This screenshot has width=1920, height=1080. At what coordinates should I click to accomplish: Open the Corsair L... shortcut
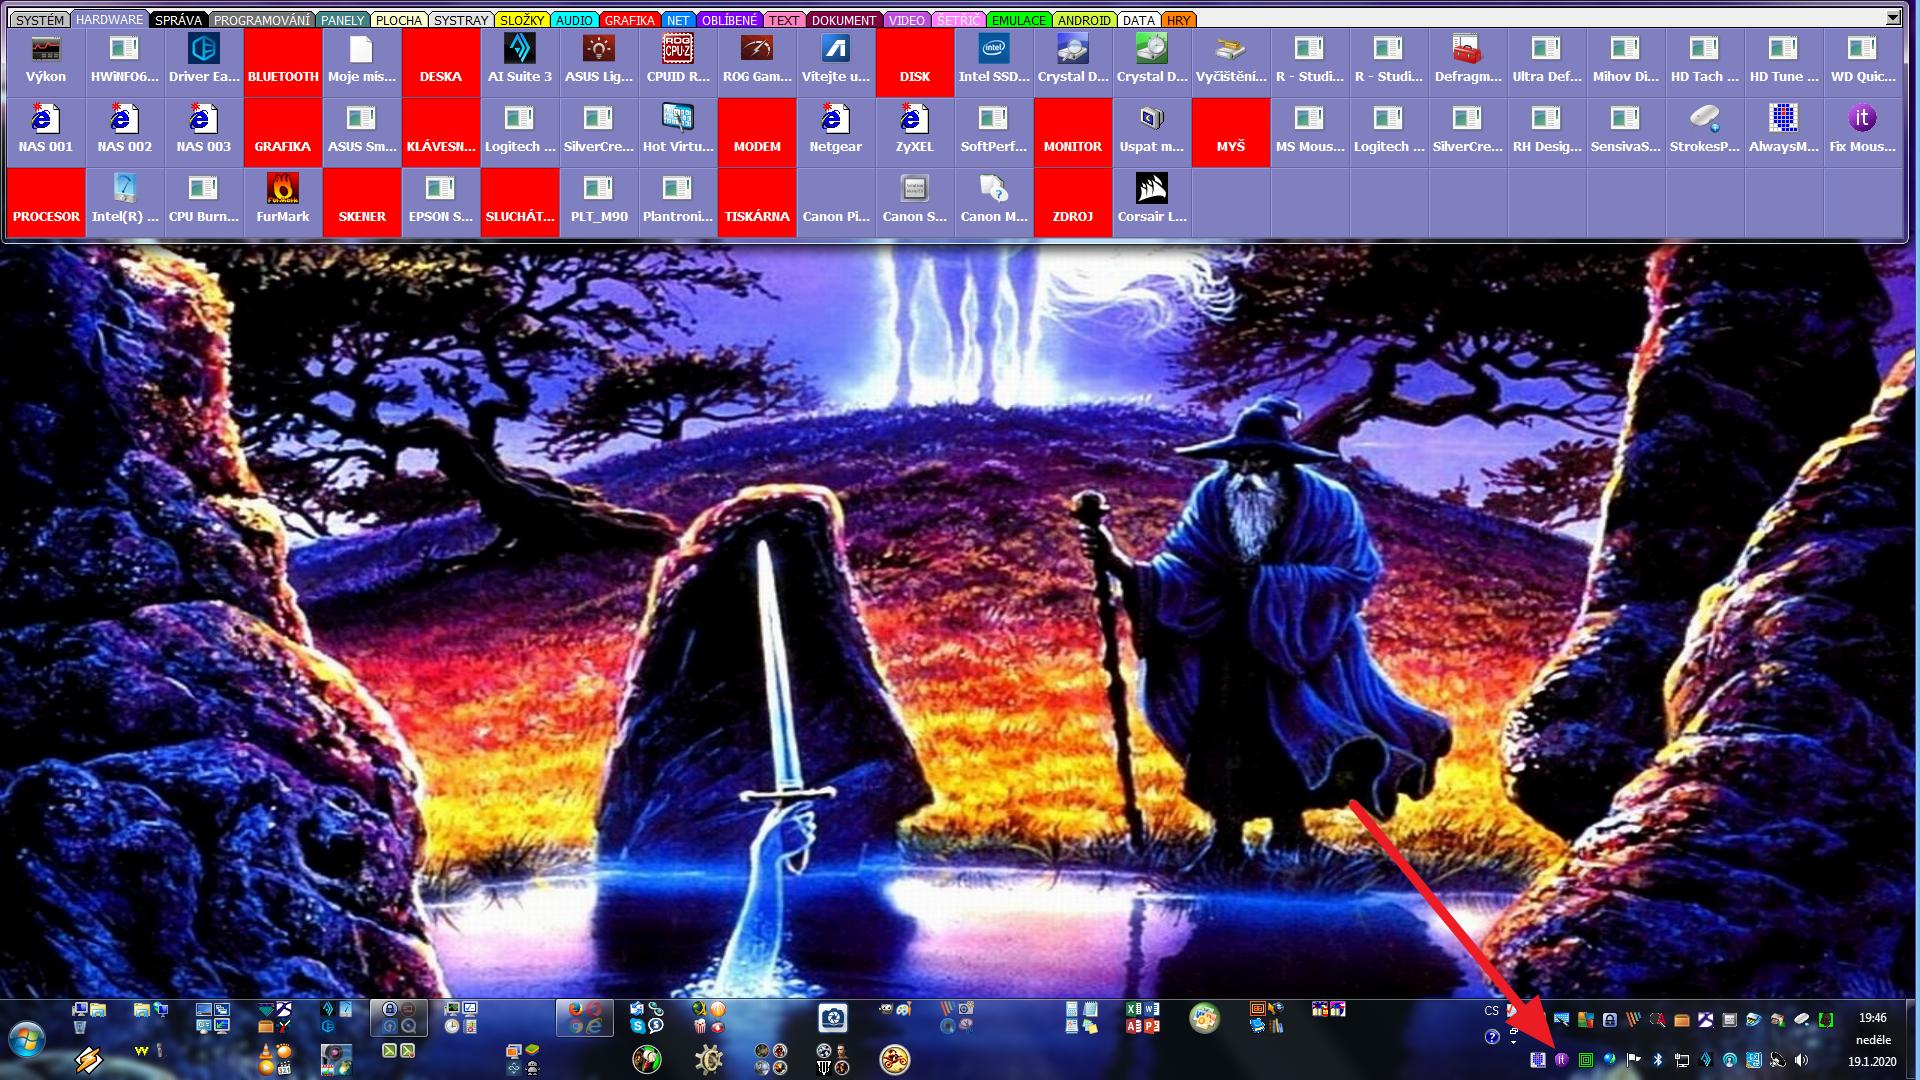tap(1152, 202)
